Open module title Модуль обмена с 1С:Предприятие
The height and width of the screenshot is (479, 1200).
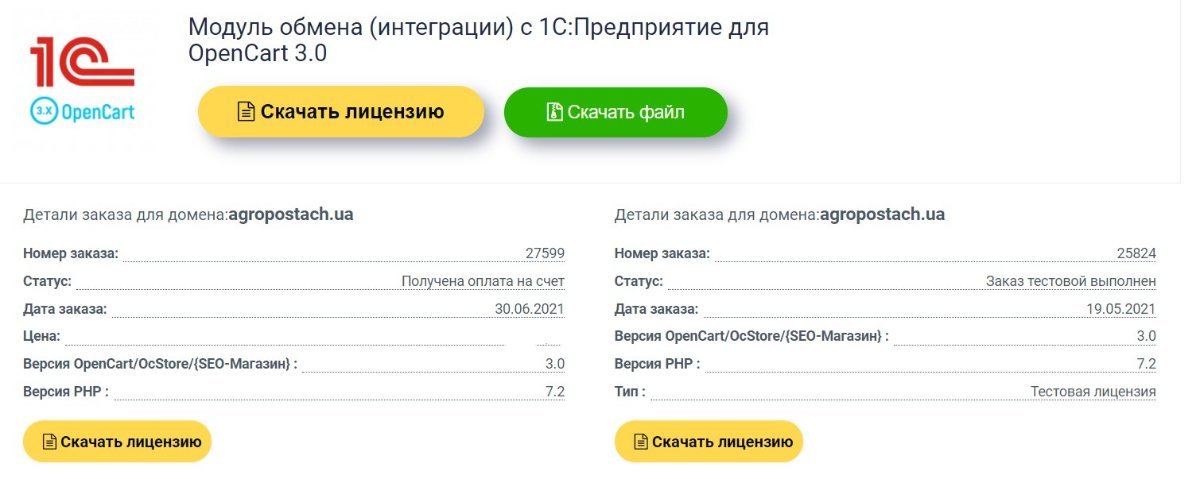(479, 40)
